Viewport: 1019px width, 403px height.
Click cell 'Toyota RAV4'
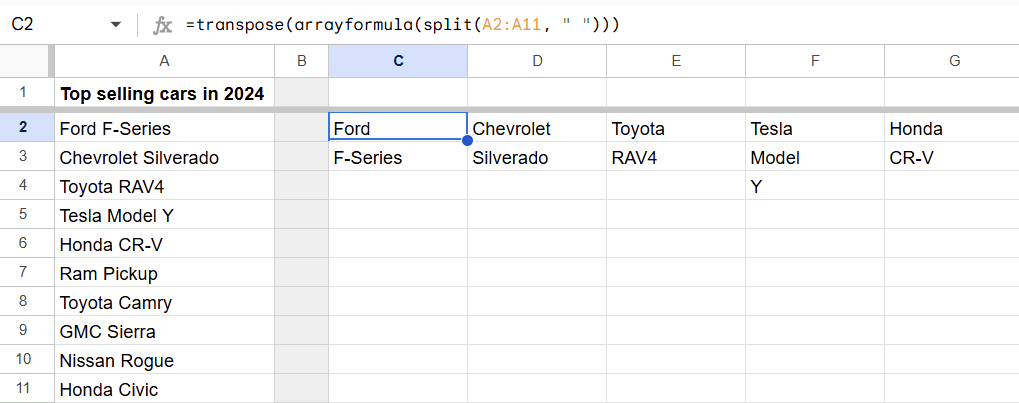coord(164,186)
